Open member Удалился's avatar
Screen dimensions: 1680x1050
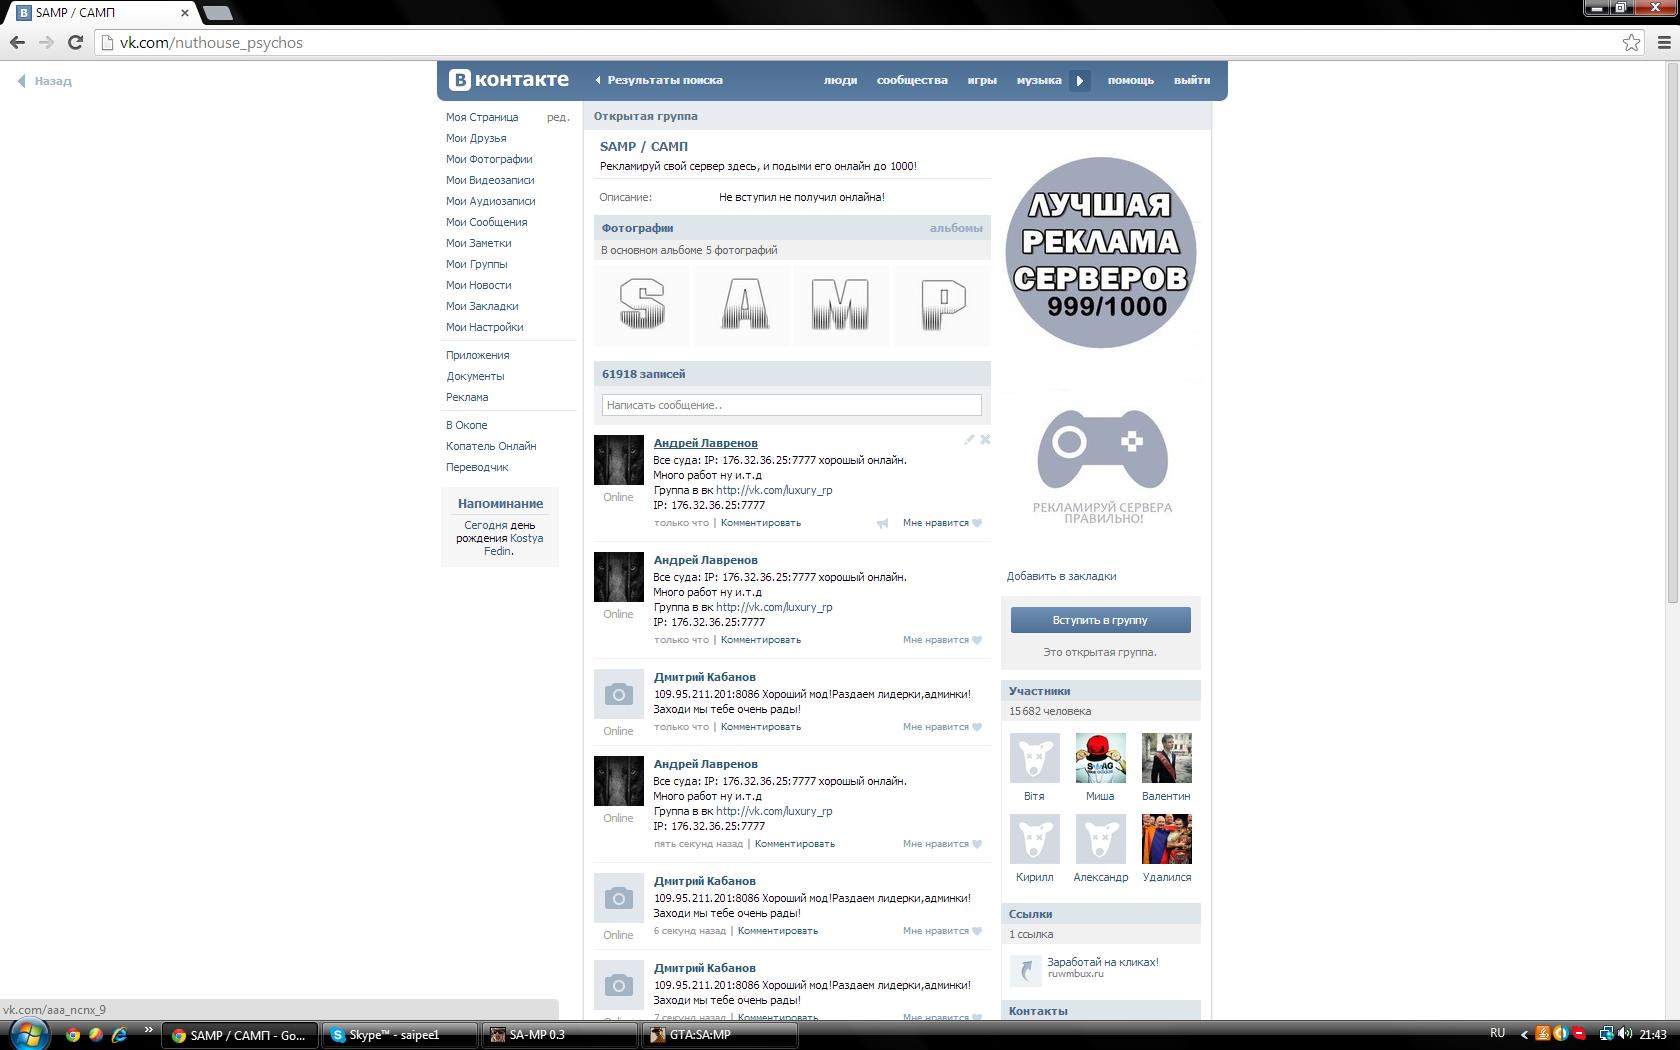coord(1166,839)
